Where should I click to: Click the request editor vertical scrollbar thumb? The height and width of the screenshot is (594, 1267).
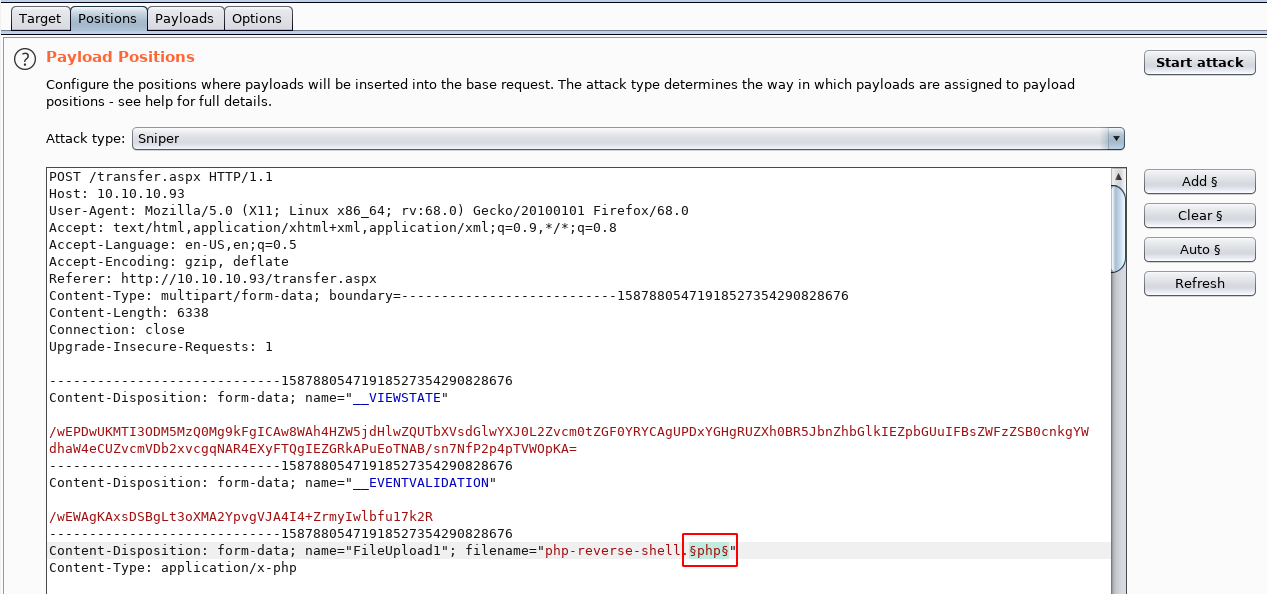pyautogui.click(x=1117, y=229)
